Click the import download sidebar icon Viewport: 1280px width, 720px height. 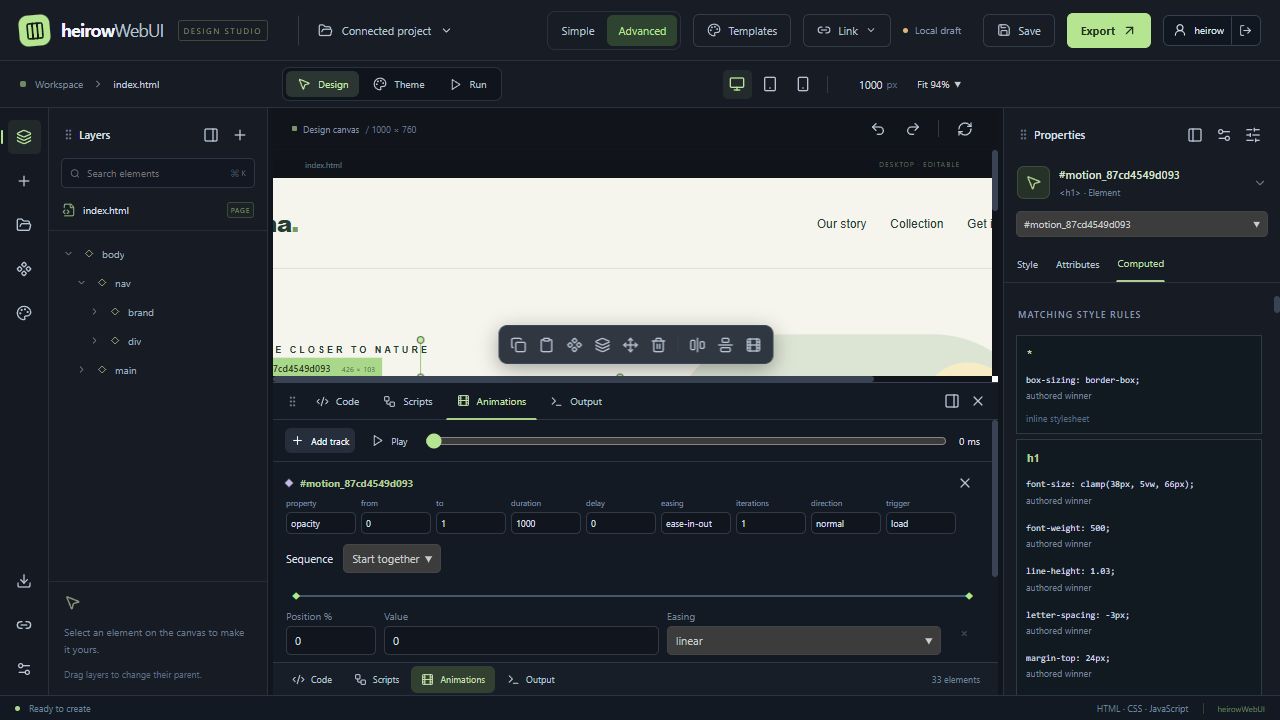pos(24,581)
